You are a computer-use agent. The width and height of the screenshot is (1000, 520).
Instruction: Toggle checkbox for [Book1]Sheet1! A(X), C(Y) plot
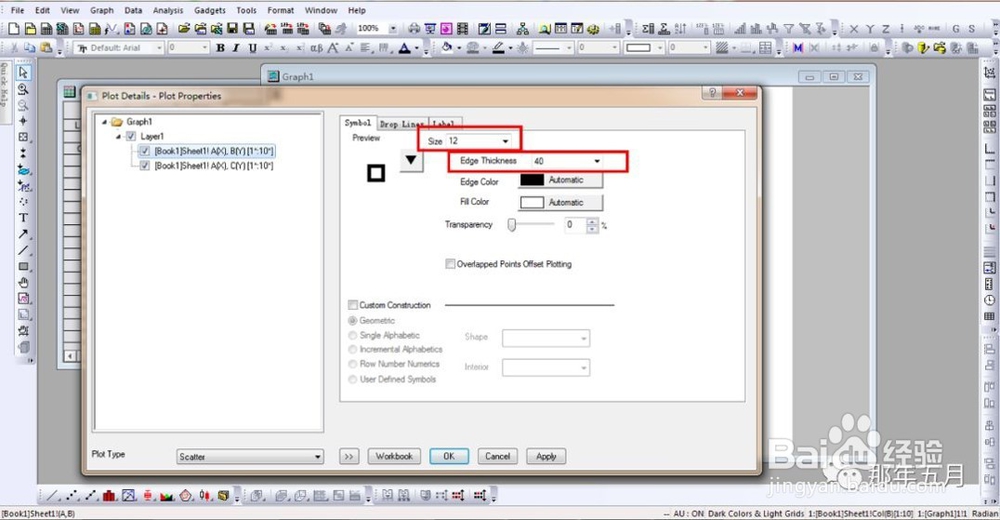click(145, 166)
